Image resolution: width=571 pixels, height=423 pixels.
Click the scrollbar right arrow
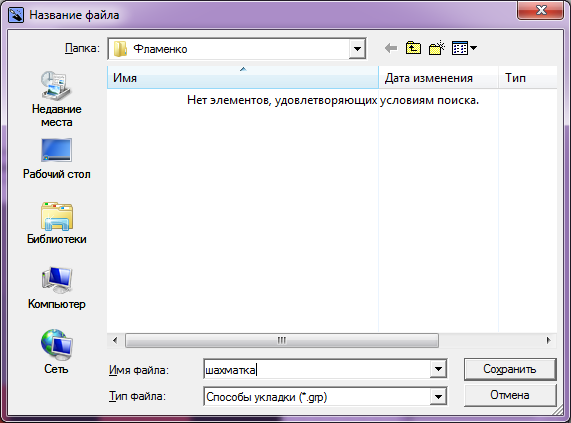[548, 341]
